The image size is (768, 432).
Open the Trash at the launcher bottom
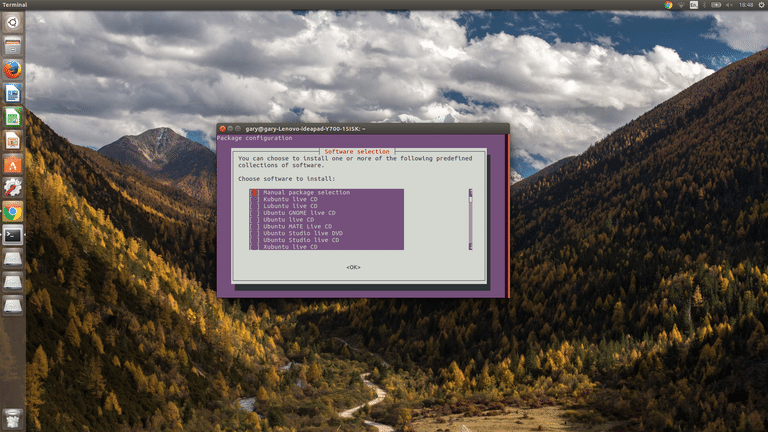click(x=12, y=417)
